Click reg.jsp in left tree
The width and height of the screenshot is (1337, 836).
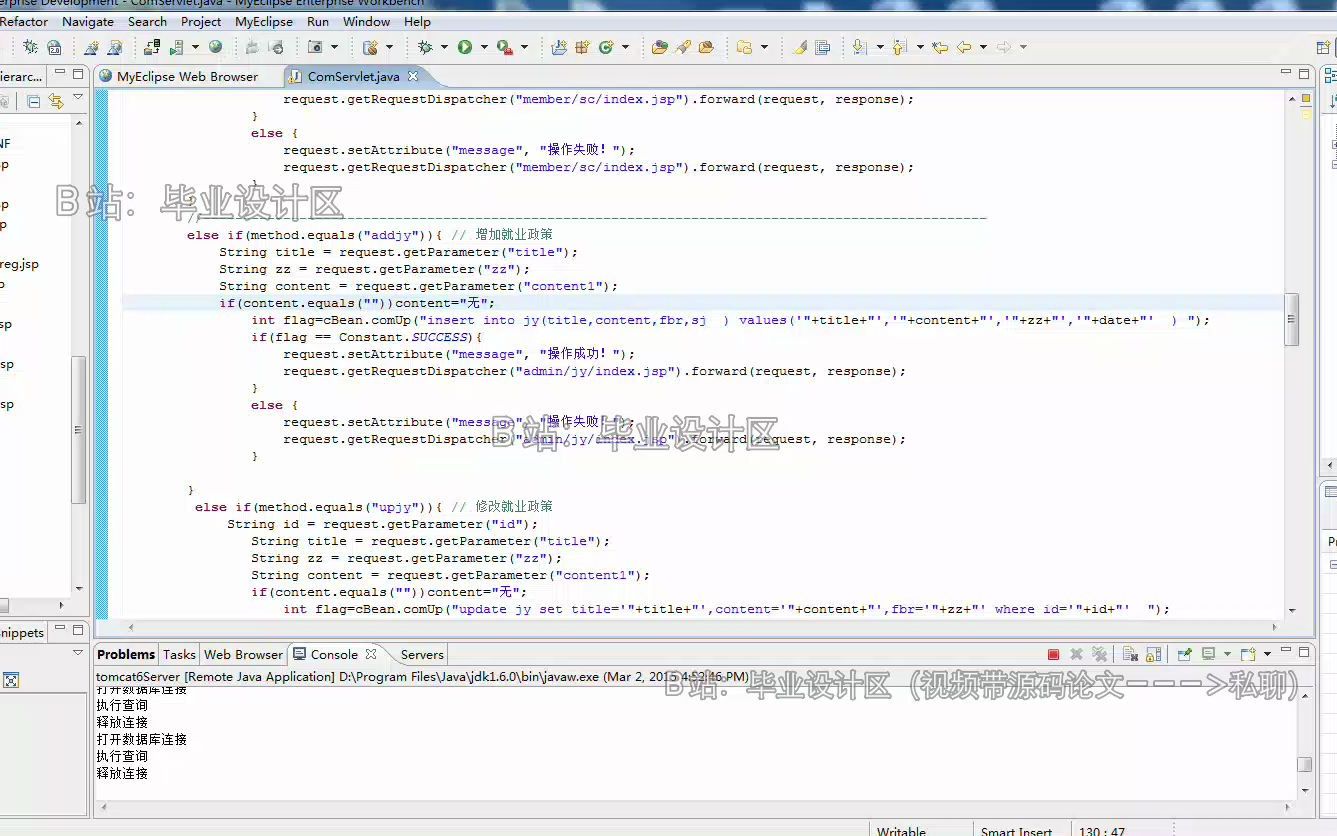click(x=19, y=264)
